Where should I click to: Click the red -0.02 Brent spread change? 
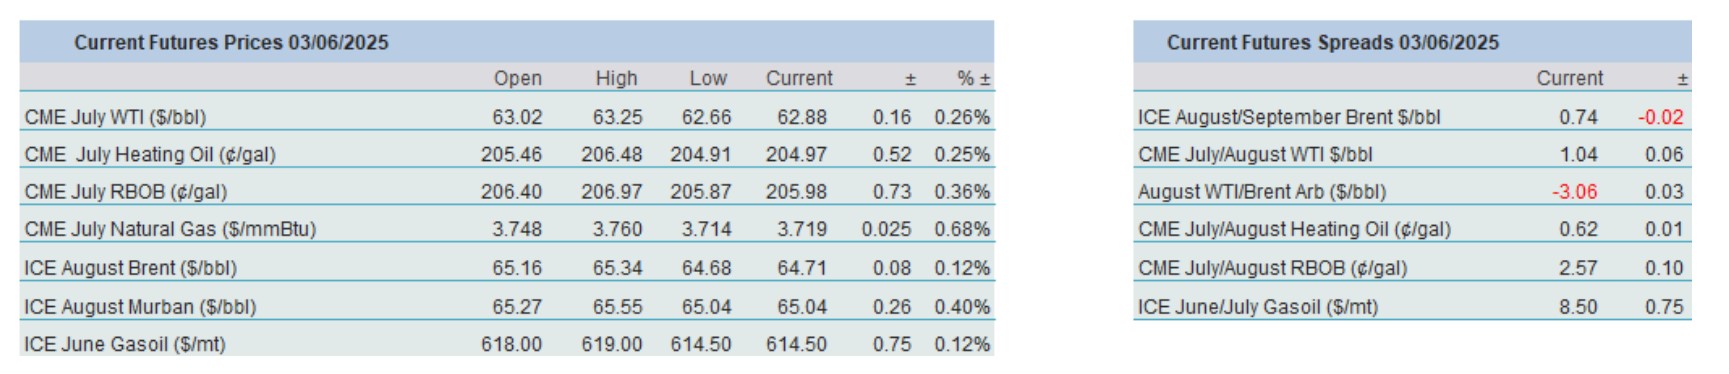click(1661, 117)
